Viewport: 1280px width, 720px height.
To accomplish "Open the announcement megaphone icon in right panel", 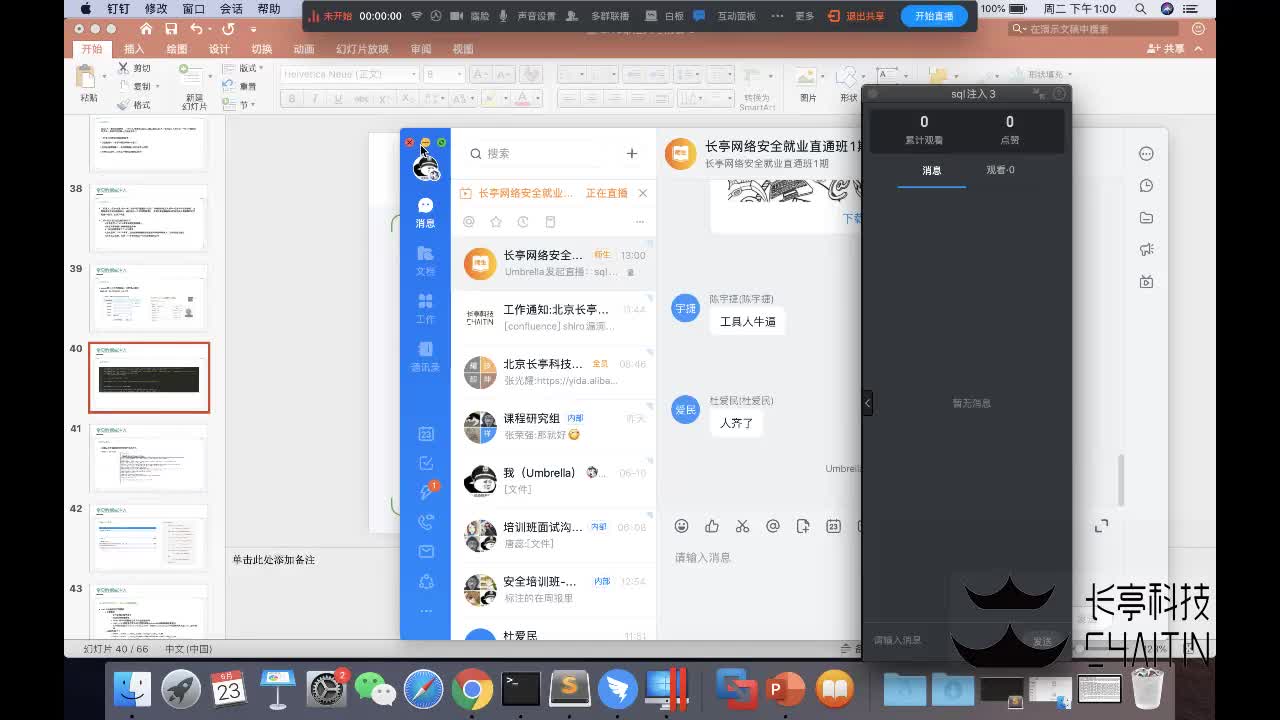I will pyautogui.click(x=1146, y=249).
